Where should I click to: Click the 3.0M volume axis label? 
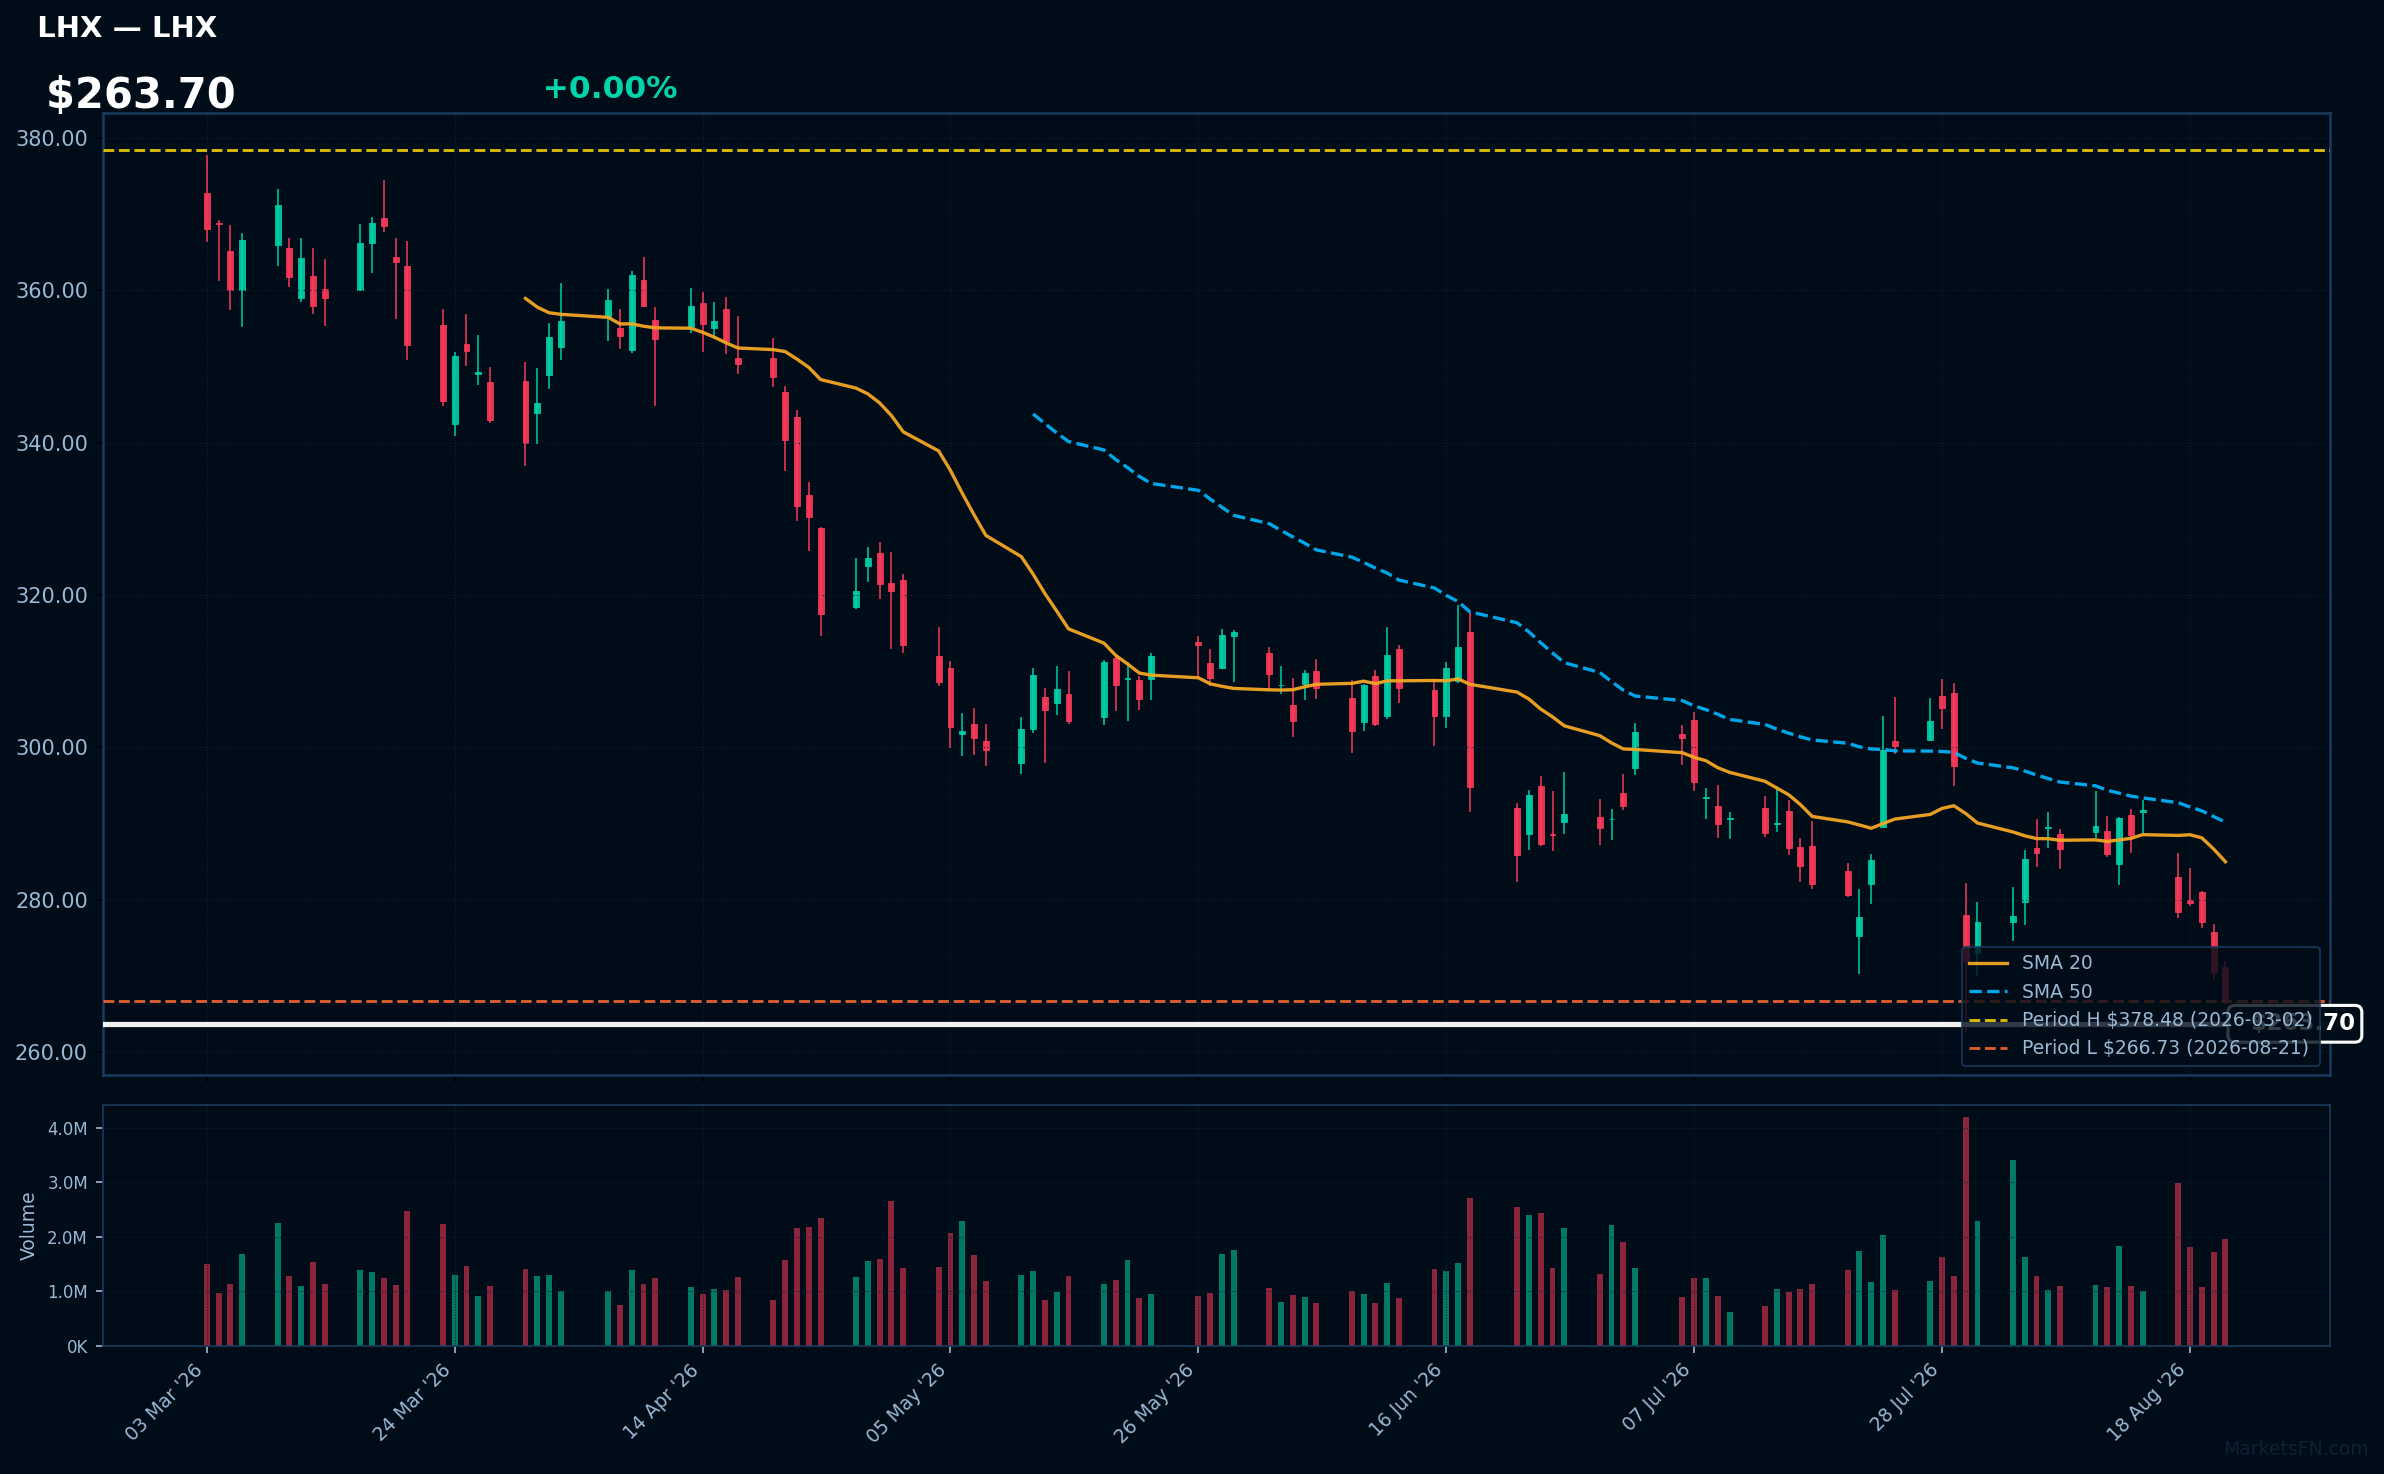coord(68,1183)
